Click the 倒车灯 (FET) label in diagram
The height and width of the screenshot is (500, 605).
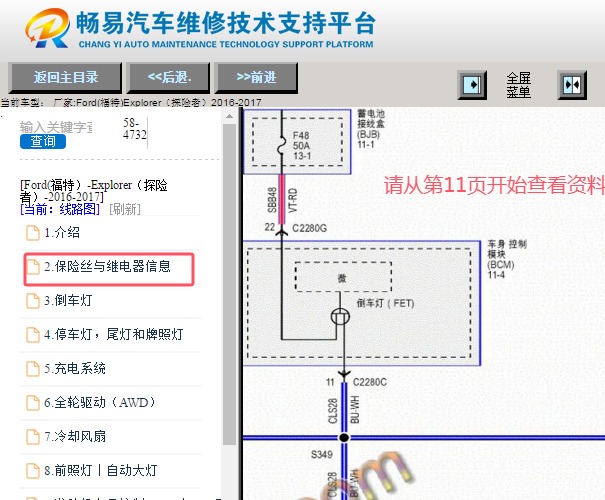(385, 303)
